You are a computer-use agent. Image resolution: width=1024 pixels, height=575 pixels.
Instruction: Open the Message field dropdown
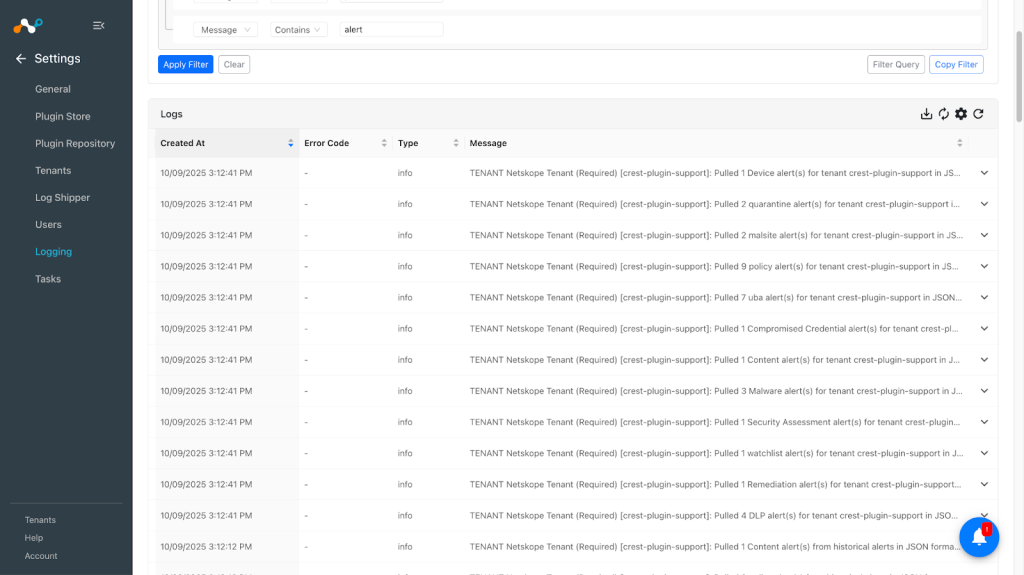(x=225, y=29)
